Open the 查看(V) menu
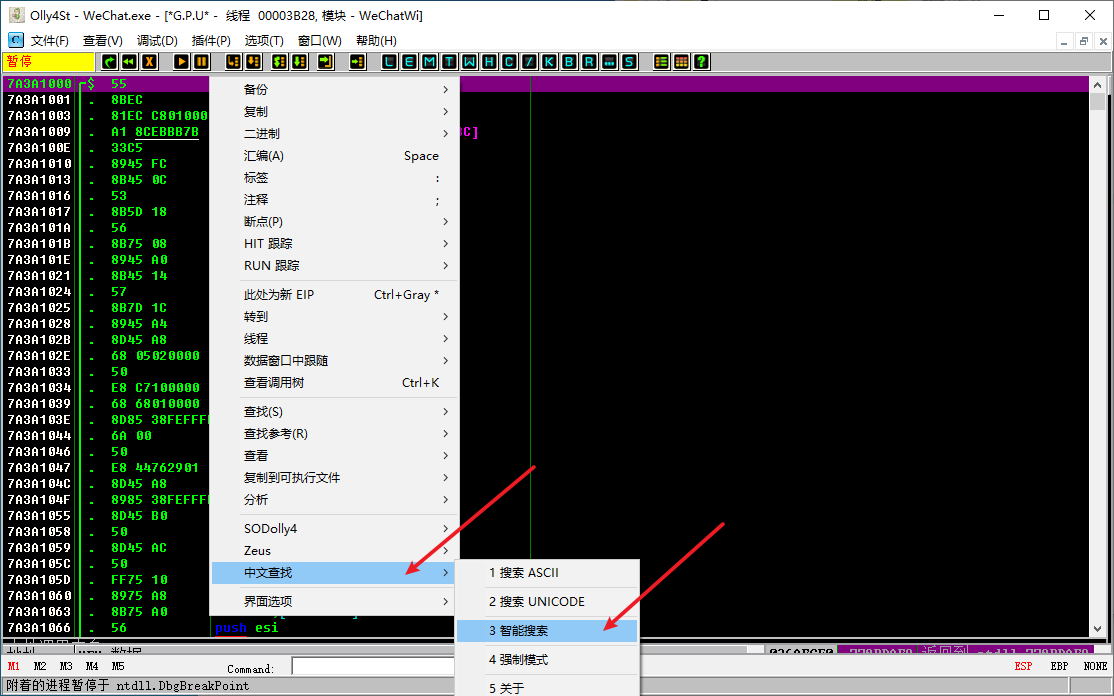Screen dimensions: 1114x696 [103, 40]
